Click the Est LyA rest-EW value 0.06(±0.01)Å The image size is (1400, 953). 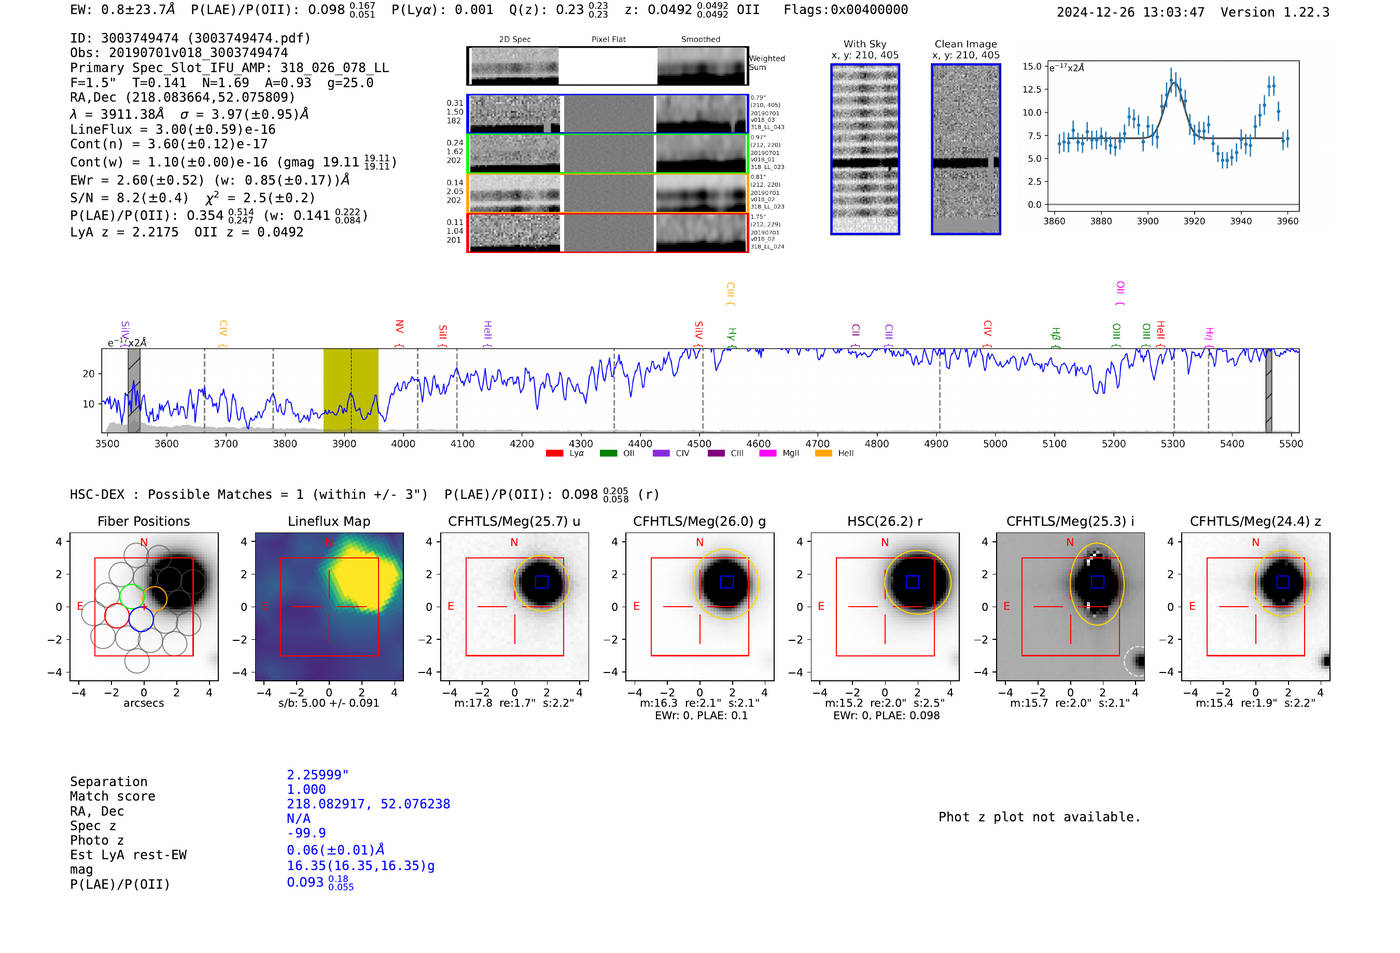[x=336, y=850]
